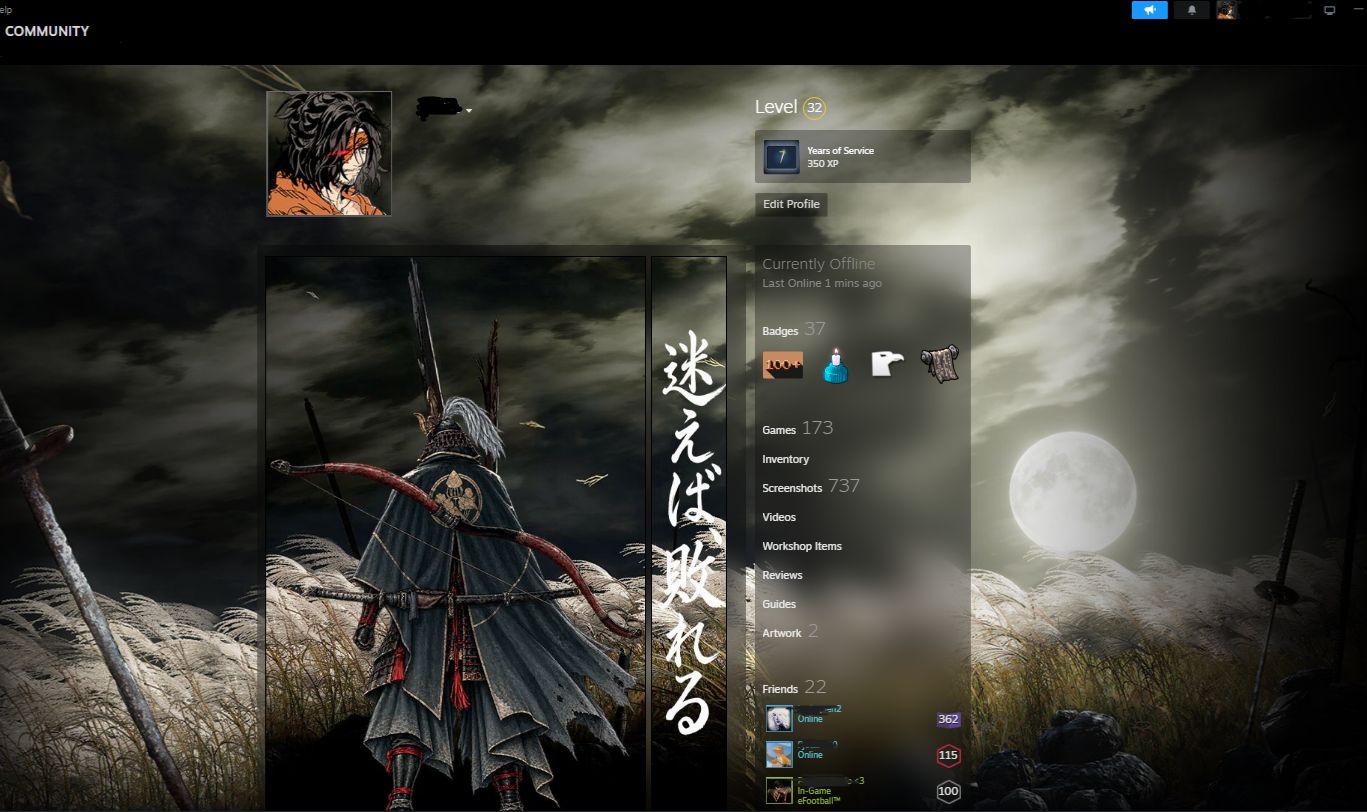1367x812 pixels.
Task: Open the Years of Service badge icon
Action: [x=782, y=157]
